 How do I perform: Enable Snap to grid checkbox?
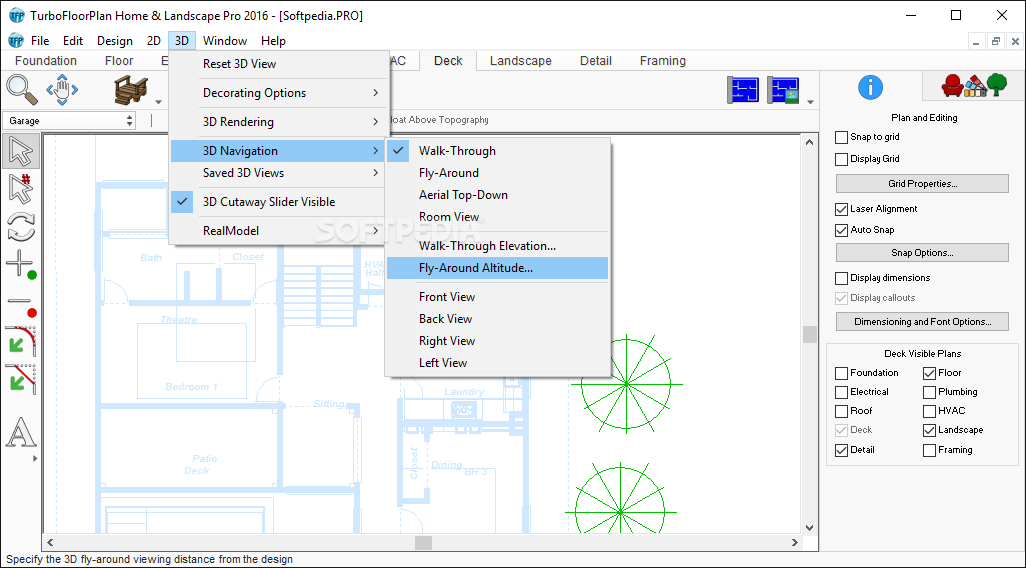click(x=841, y=137)
